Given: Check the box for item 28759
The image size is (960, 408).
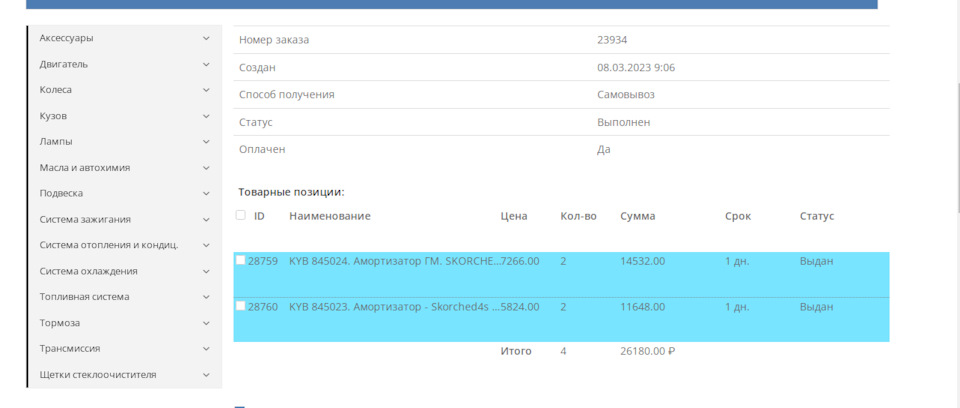Looking at the screenshot, I should [x=241, y=260].
